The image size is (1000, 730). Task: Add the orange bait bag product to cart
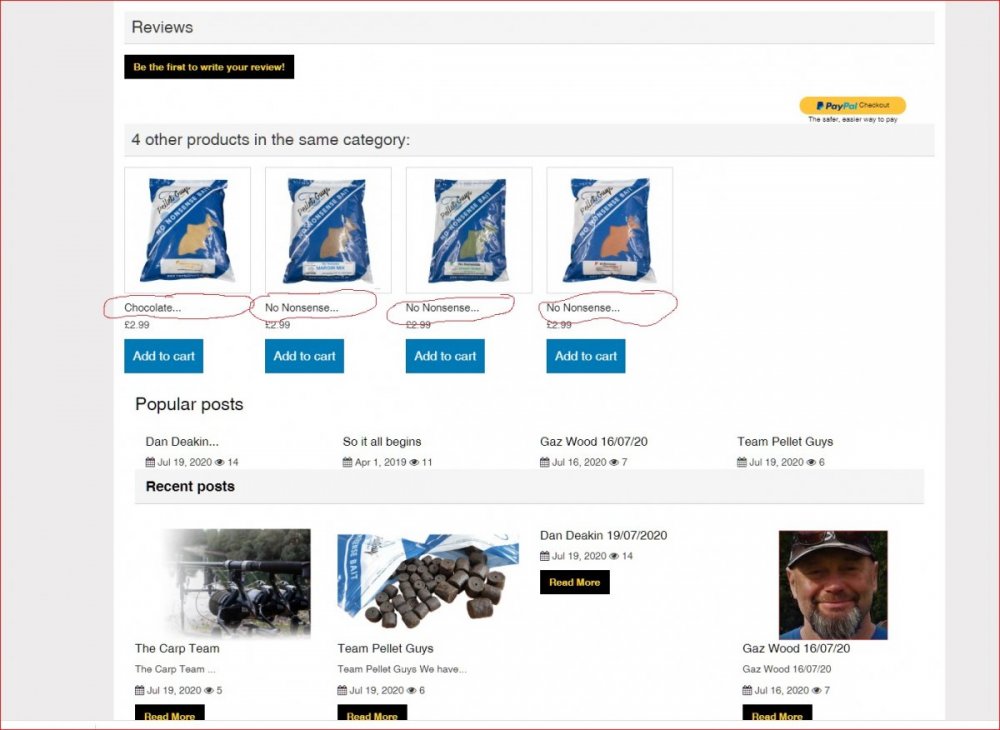pos(586,356)
